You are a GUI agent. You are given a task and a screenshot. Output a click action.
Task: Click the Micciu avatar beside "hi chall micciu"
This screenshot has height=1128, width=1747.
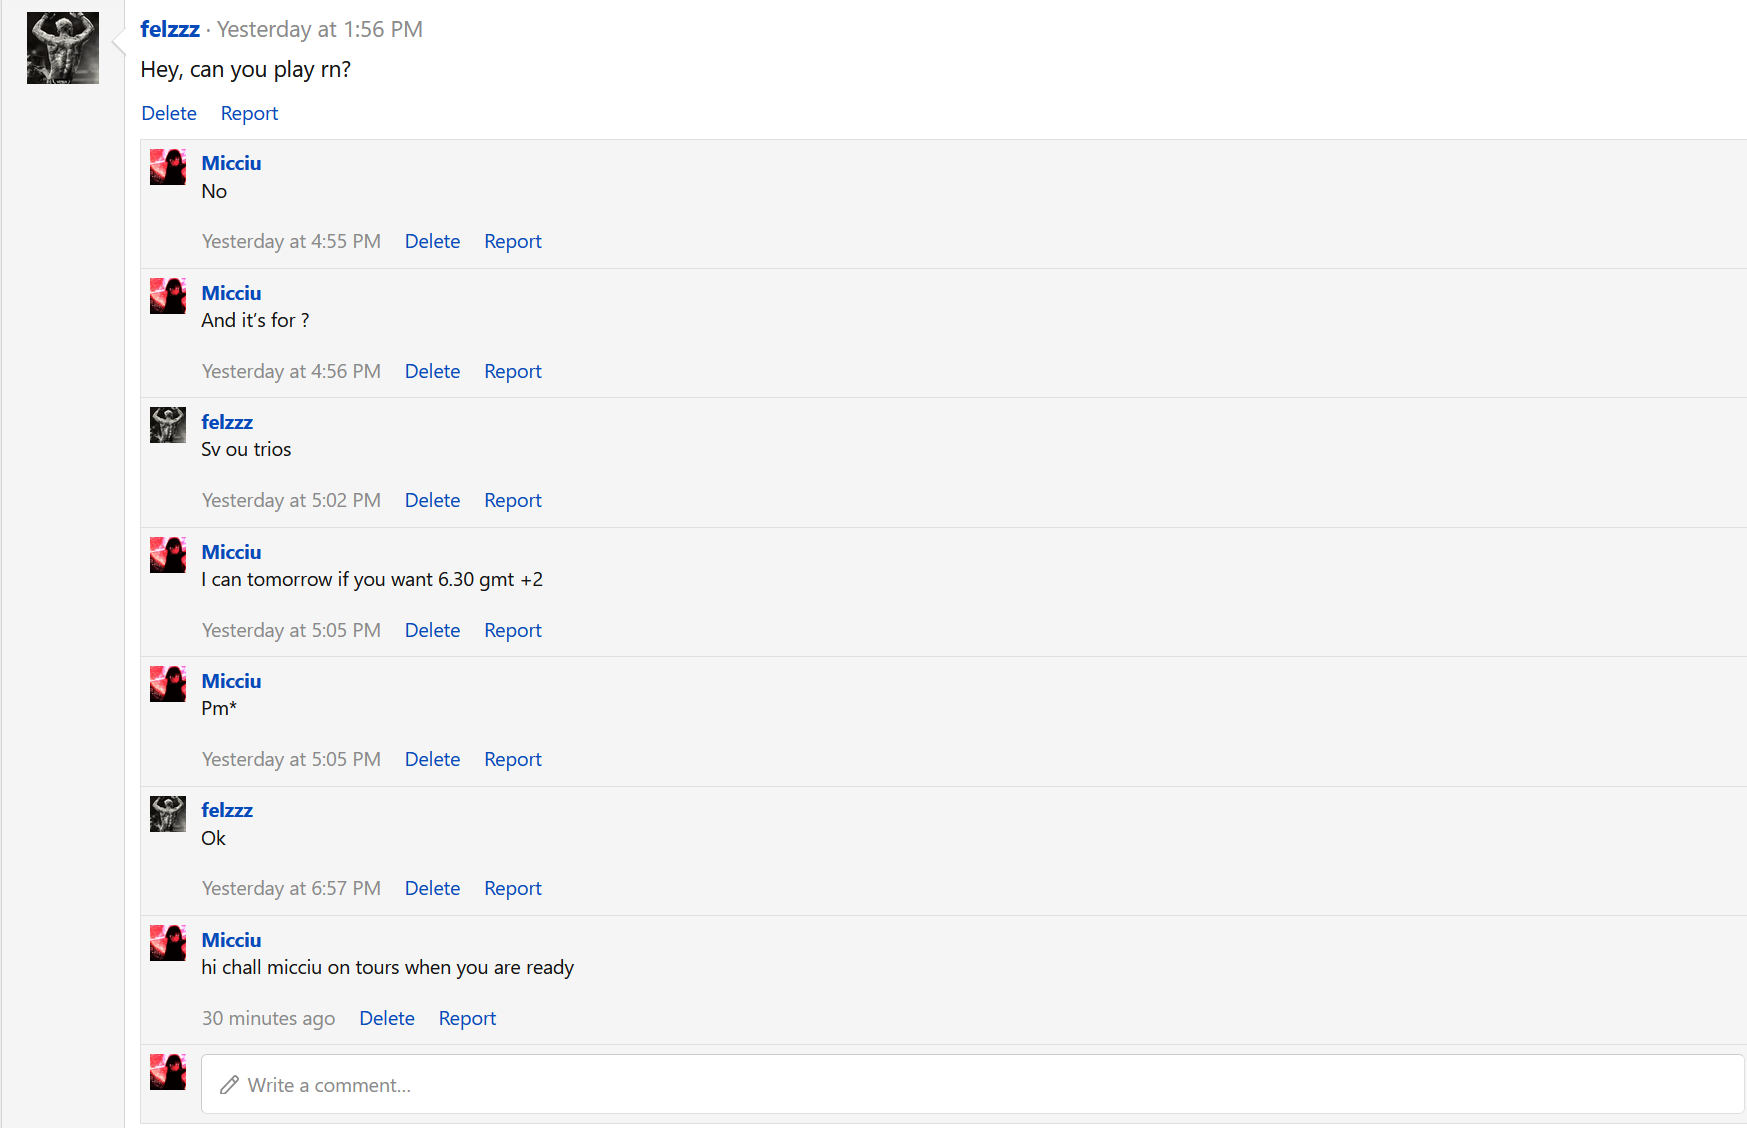[168, 943]
